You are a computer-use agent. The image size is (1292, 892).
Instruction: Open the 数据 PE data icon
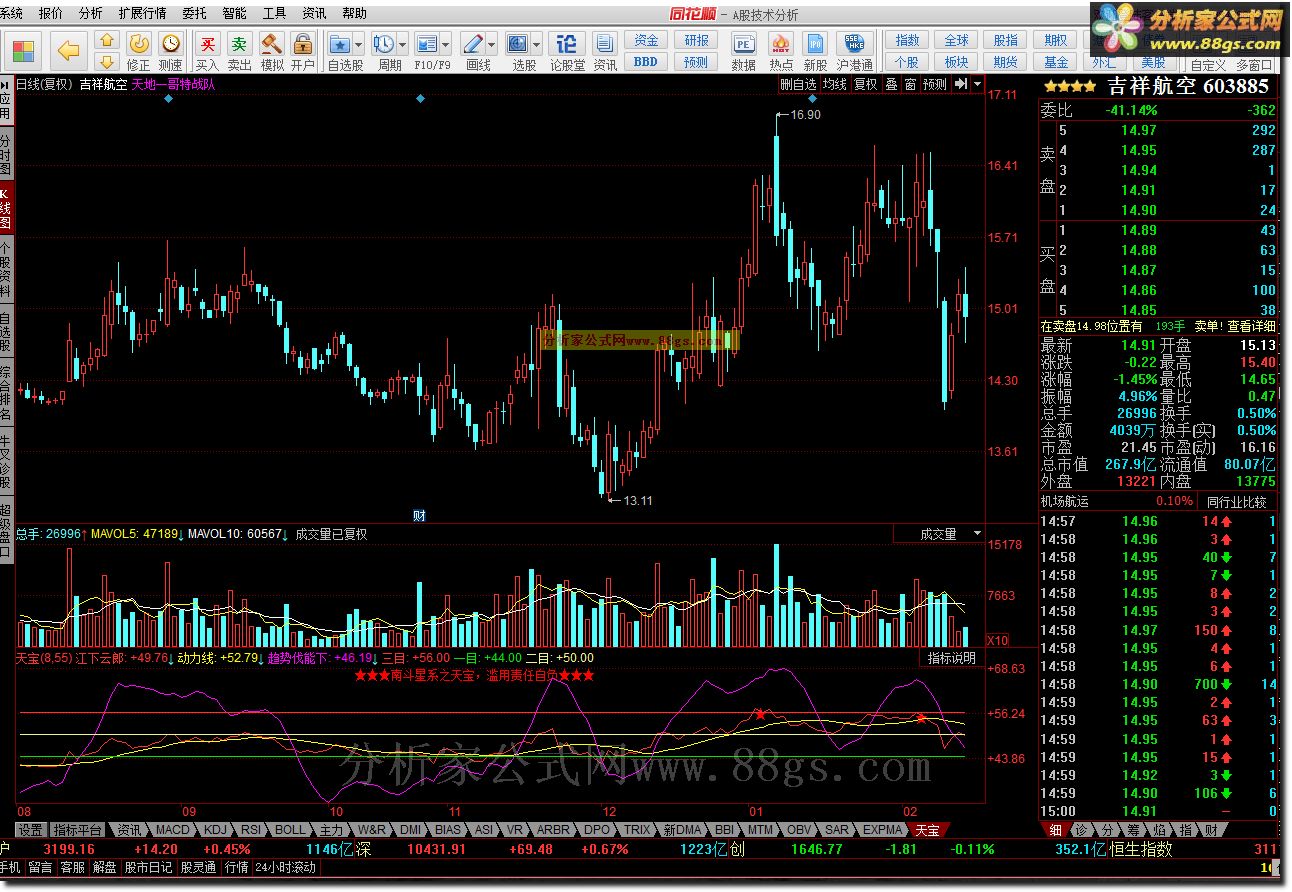click(x=743, y=43)
